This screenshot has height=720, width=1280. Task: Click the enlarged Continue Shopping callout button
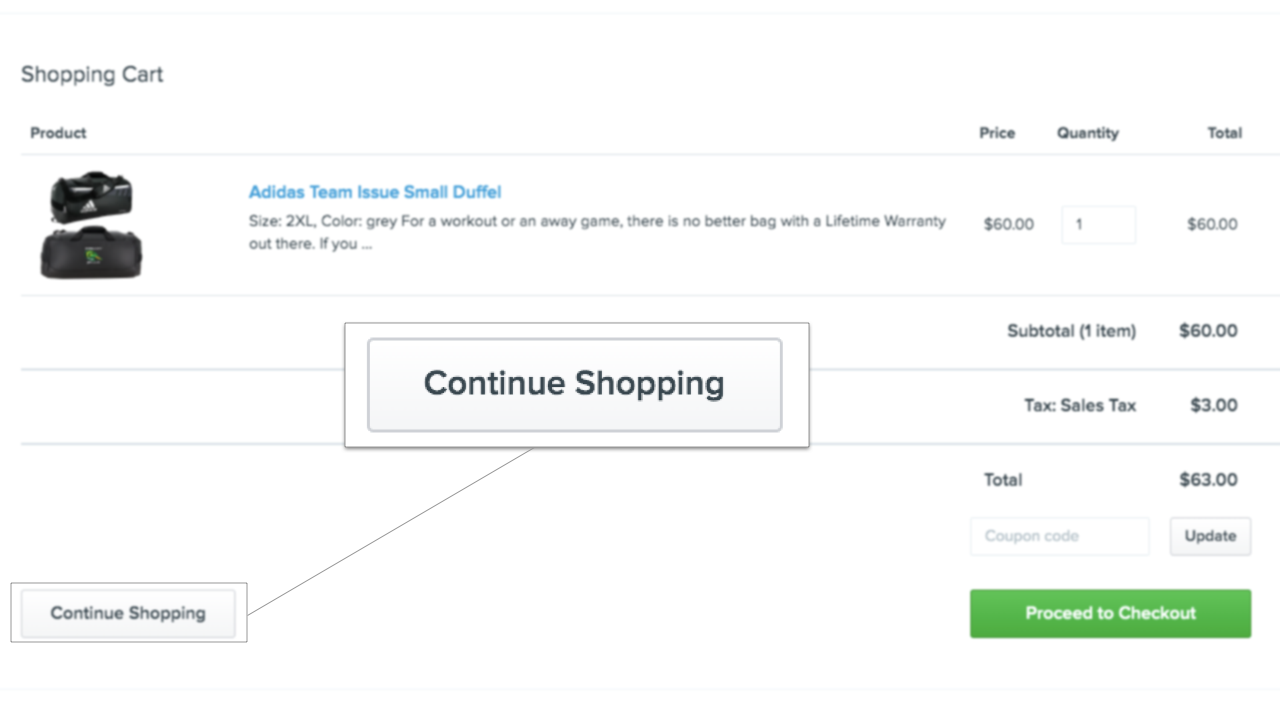click(x=574, y=385)
